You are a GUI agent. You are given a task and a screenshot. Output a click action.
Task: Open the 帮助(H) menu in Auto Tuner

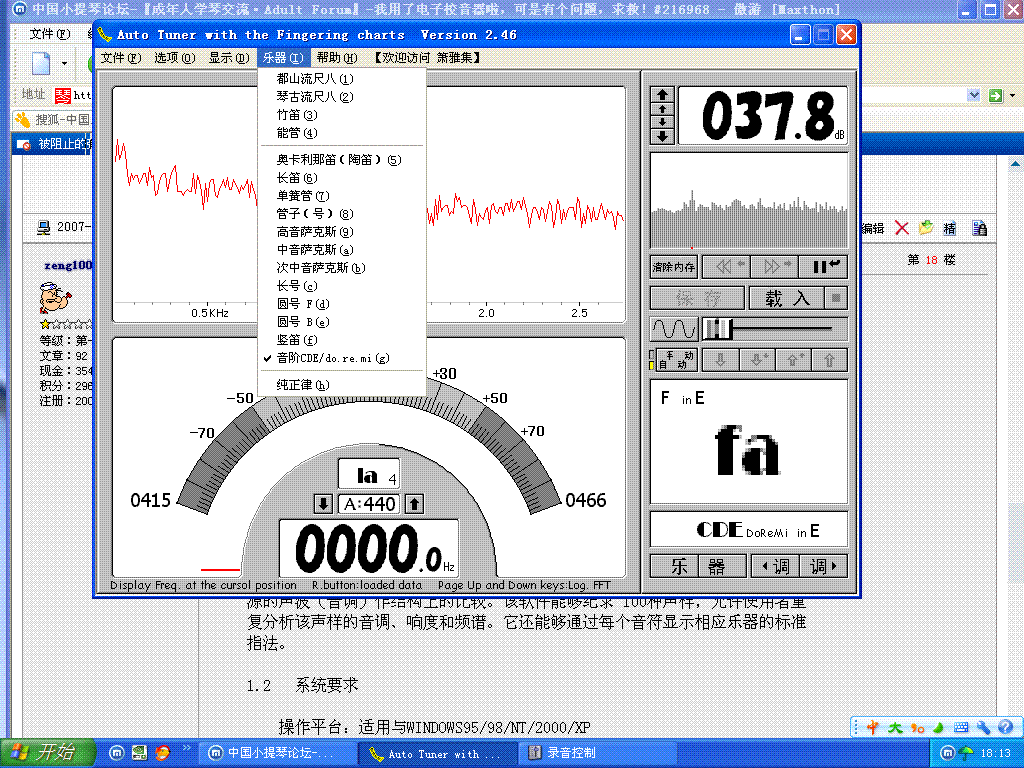tap(337, 58)
